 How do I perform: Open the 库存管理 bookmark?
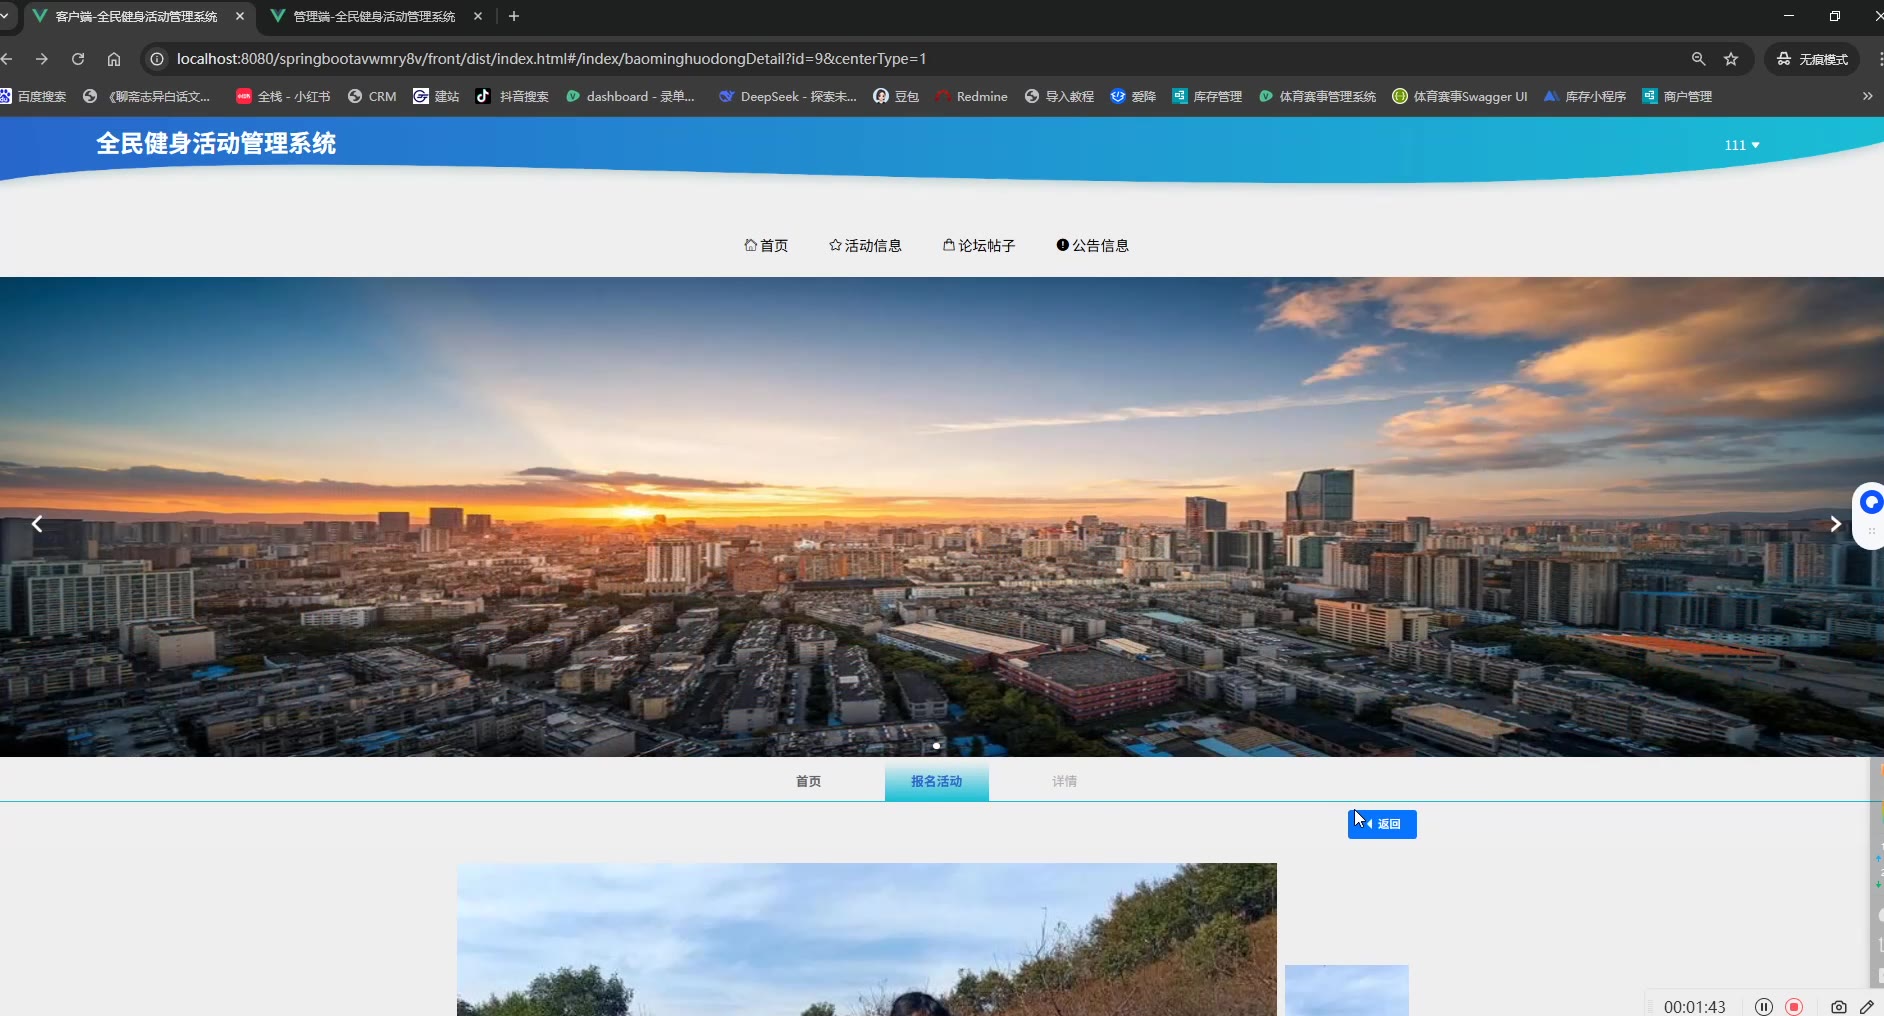click(1207, 96)
